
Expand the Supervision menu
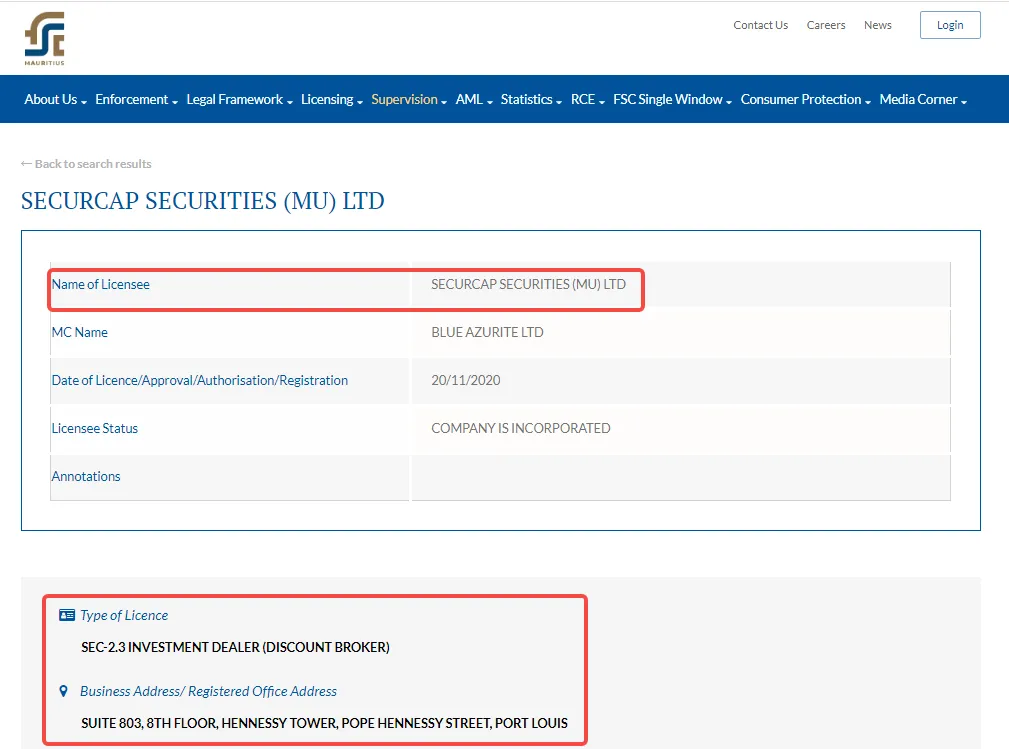point(409,100)
